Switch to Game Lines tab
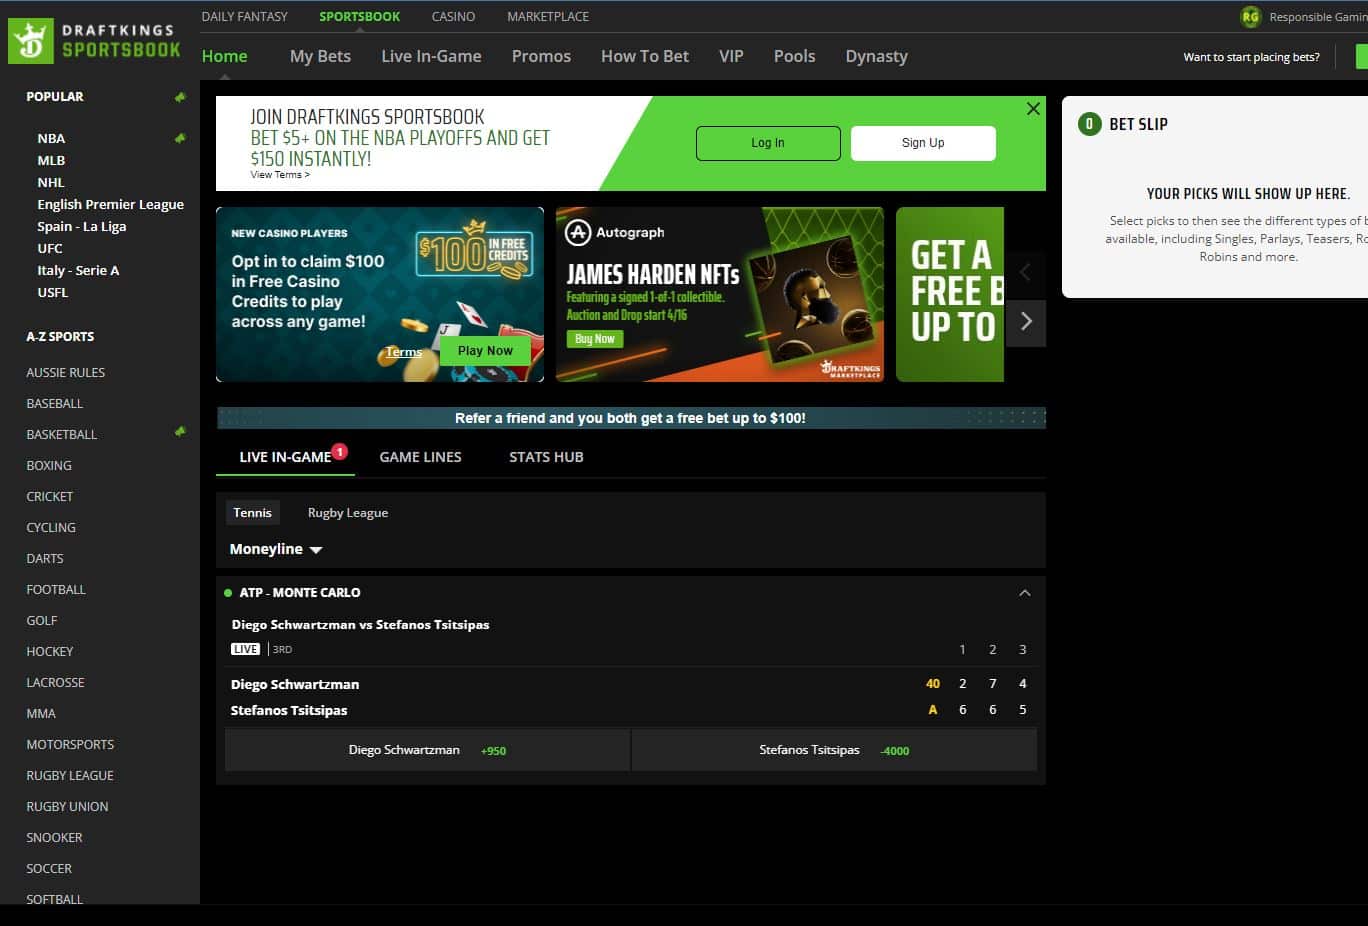This screenshot has width=1368, height=926. tap(420, 457)
